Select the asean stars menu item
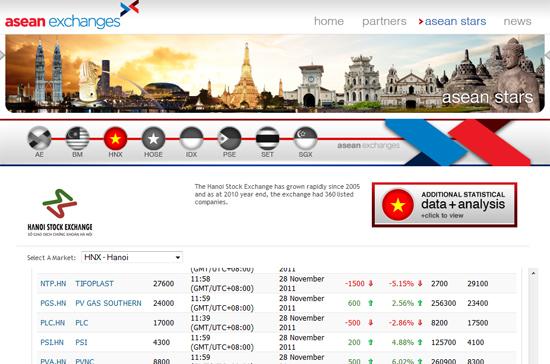 455,21
